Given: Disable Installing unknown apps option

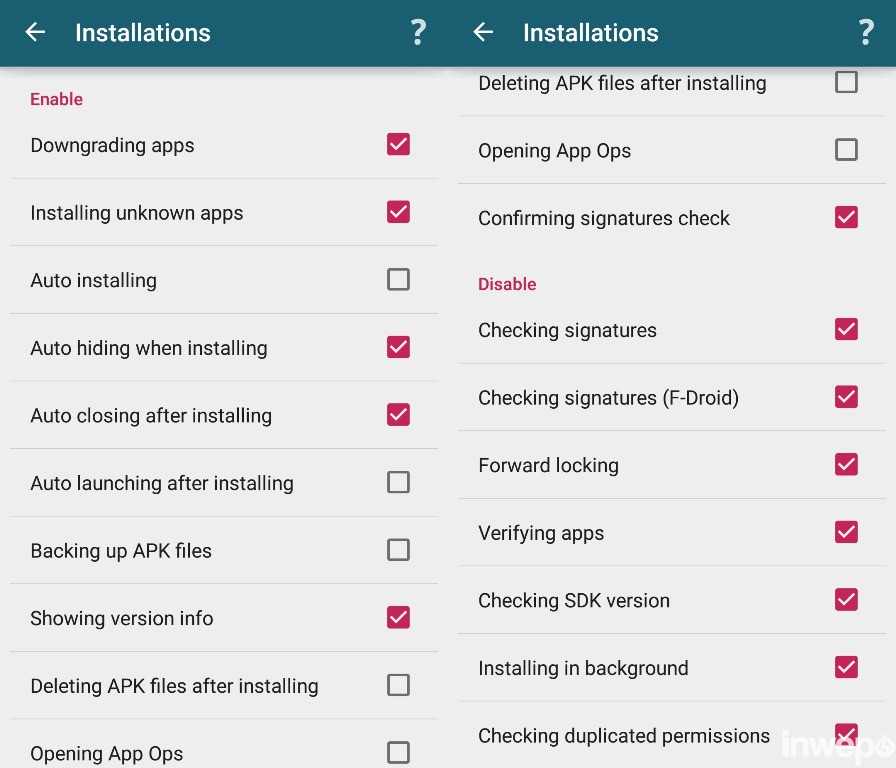Looking at the screenshot, I should (x=398, y=212).
